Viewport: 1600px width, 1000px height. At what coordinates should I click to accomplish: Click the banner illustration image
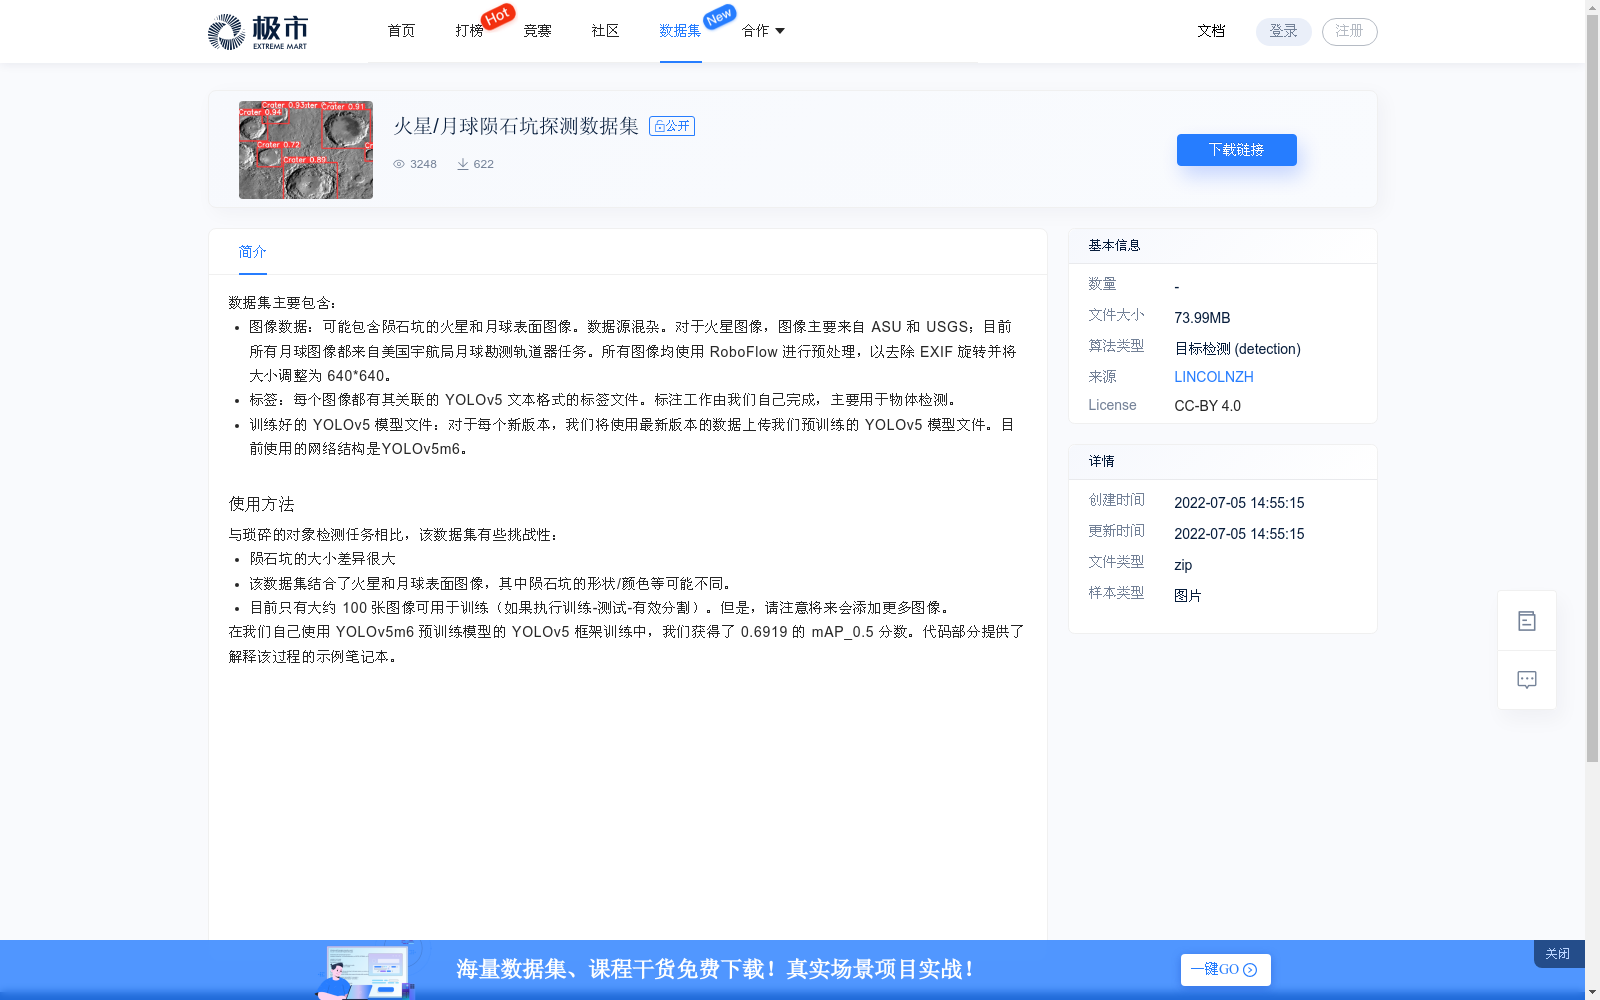(x=366, y=970)
